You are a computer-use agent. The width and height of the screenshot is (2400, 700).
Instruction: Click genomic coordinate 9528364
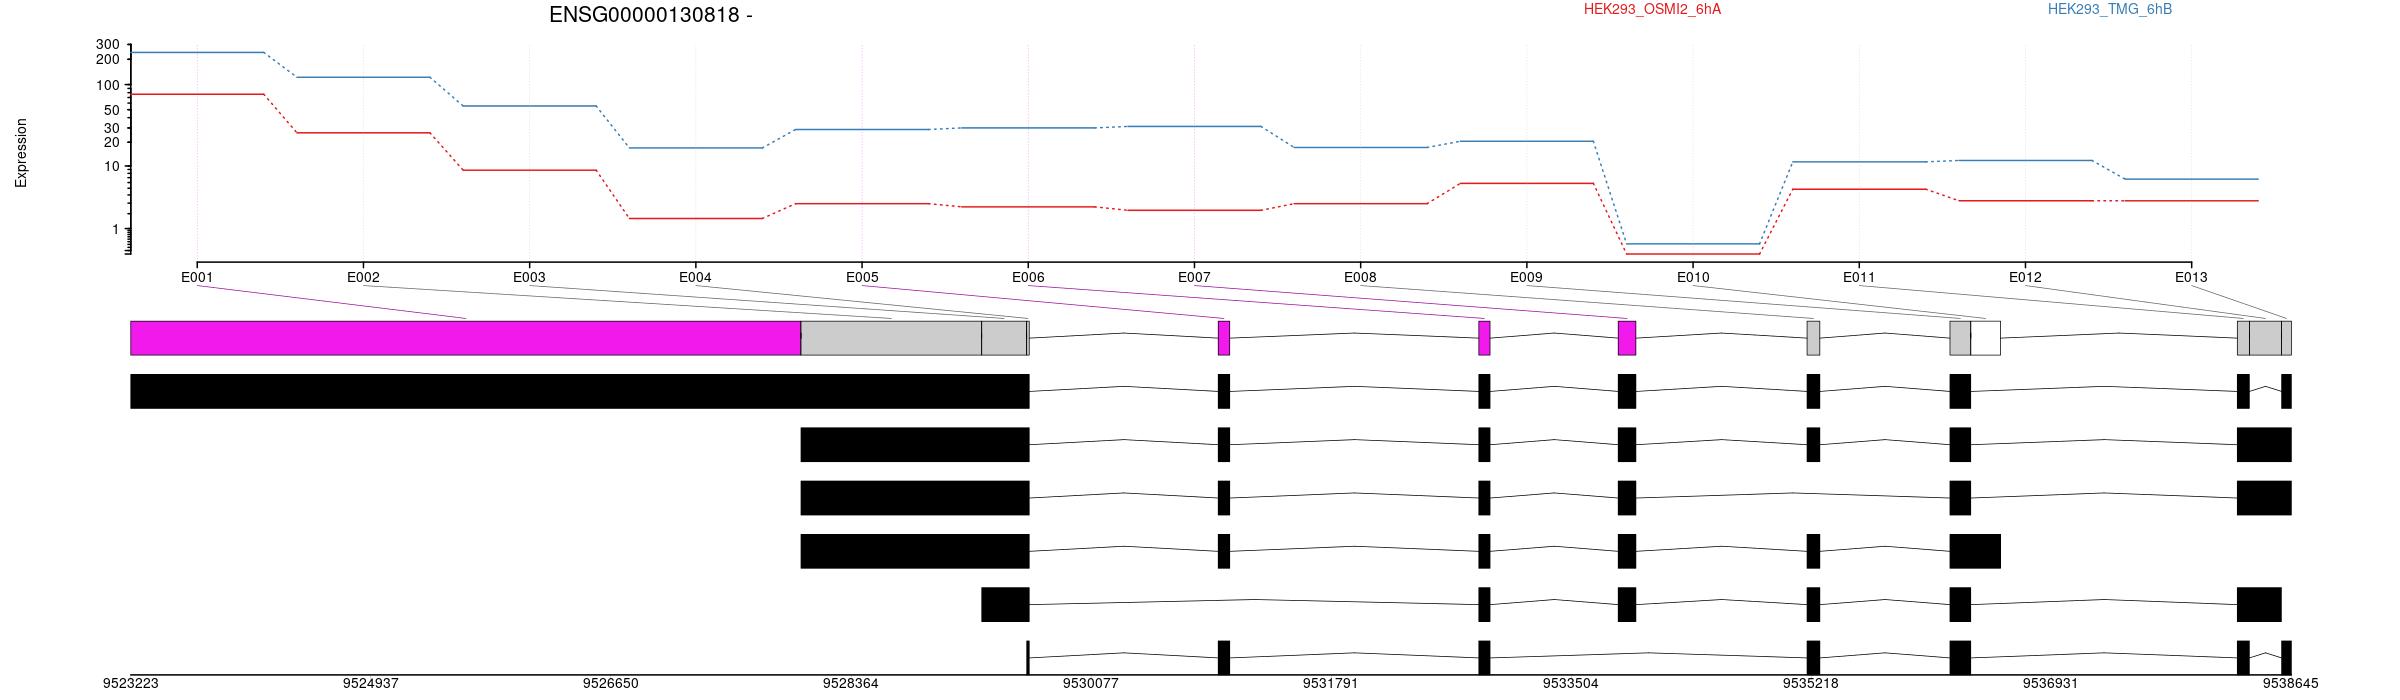pos(851,684)
